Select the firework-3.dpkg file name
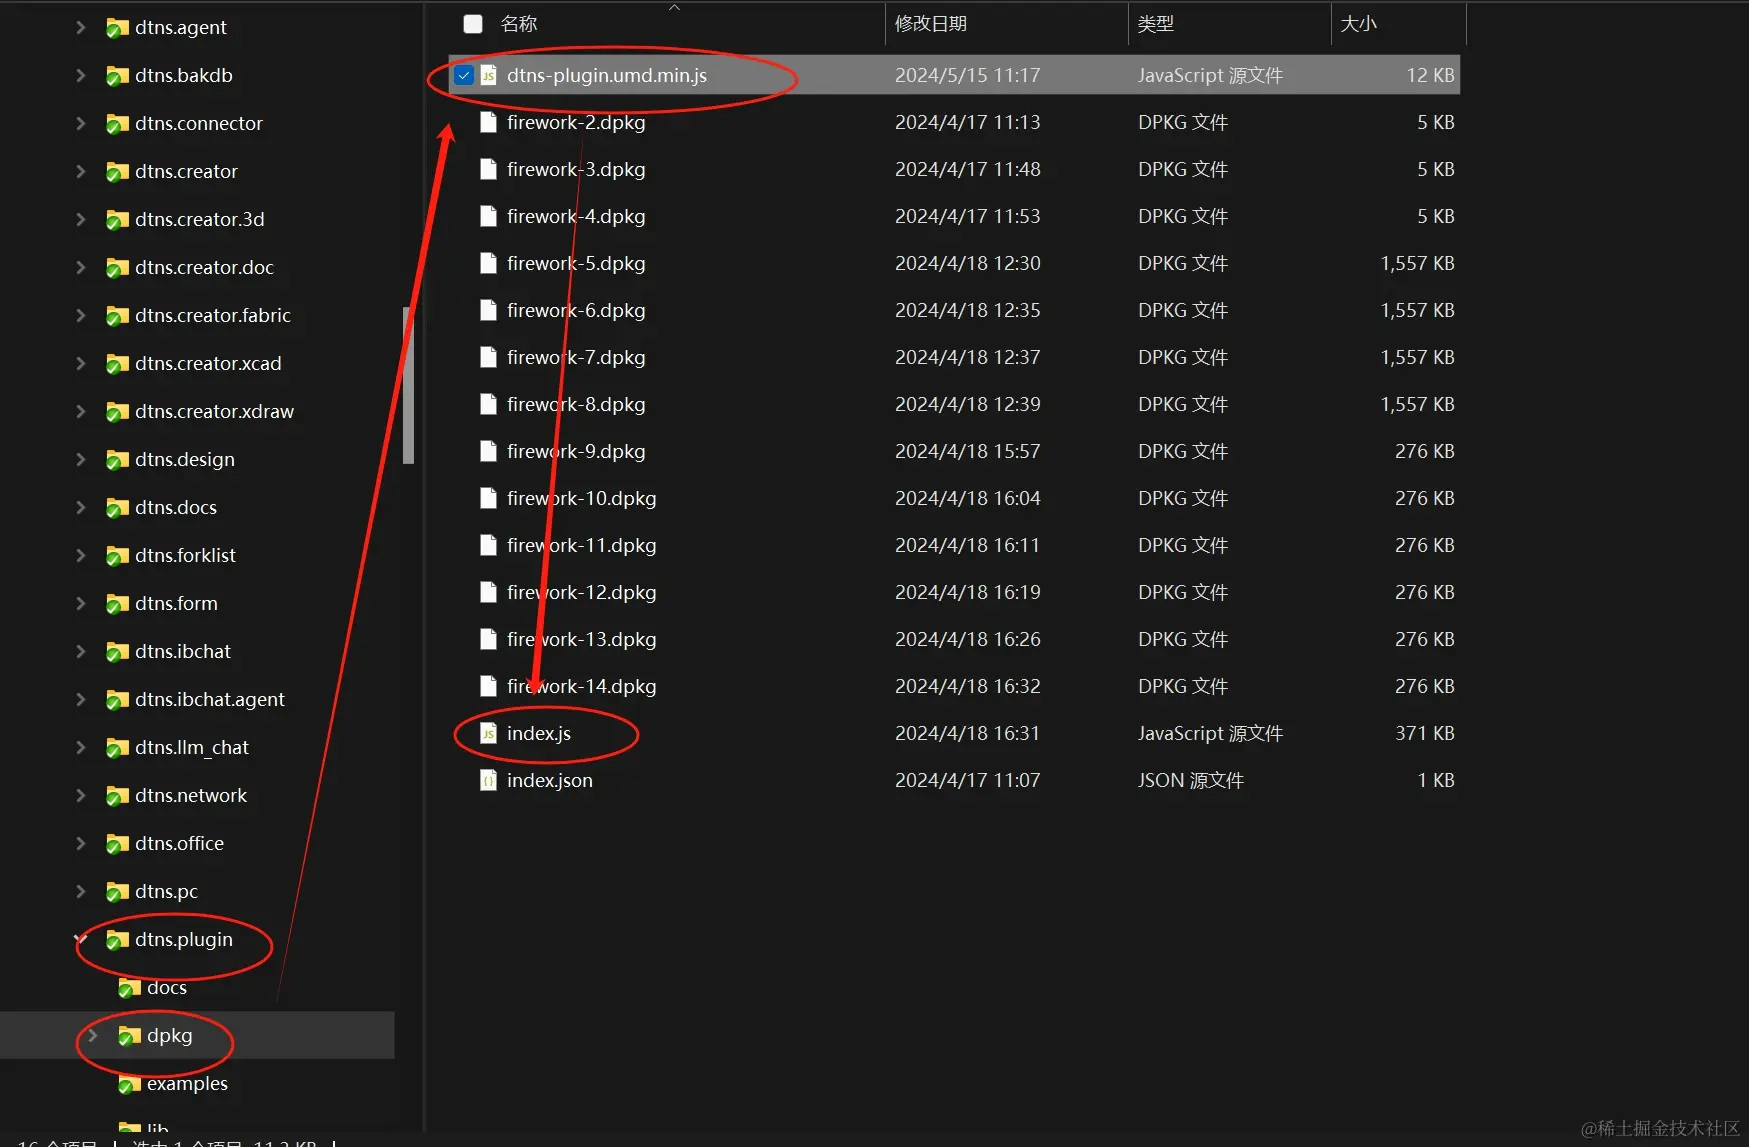1749x1147 pixels. [576, 169]
